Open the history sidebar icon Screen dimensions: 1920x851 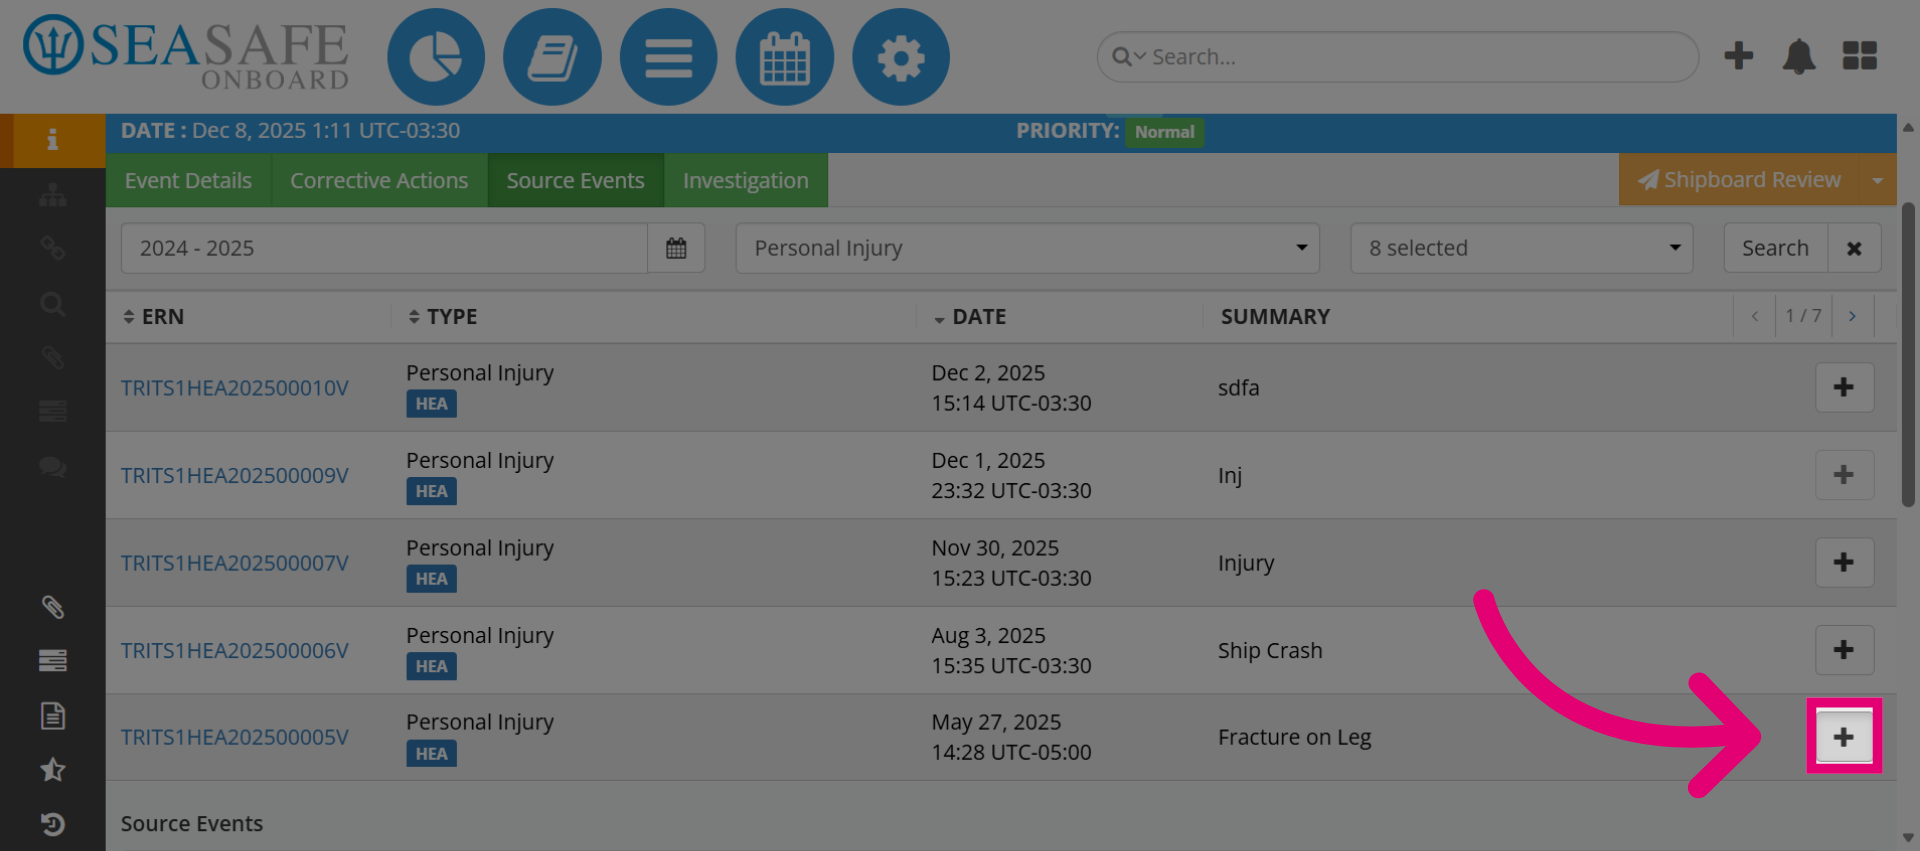53,824
